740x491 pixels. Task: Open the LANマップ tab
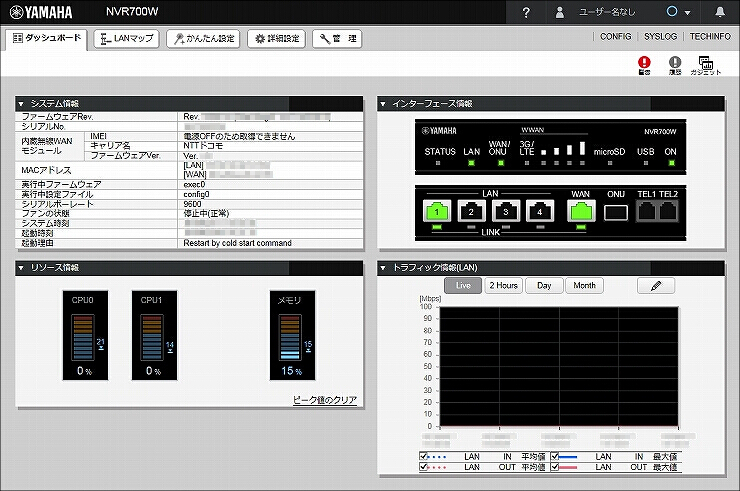126,39
